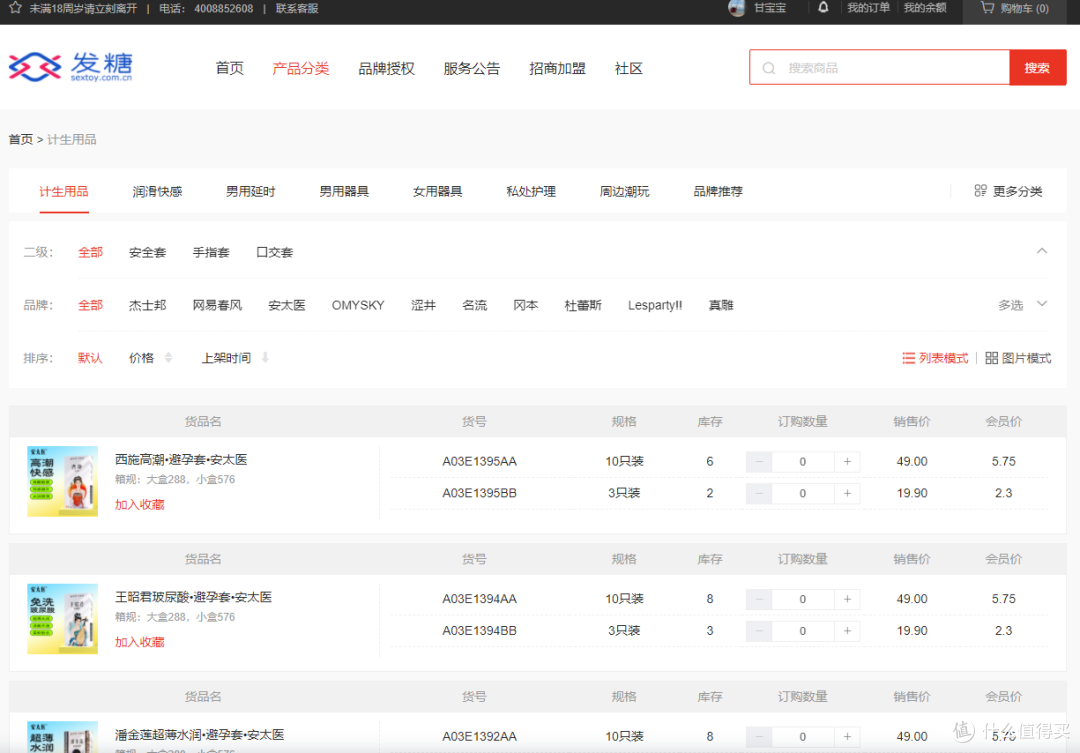The width and height of the screenshot is (1080, 753).
Task: Select the 男用器具 category tab
Action: click(x=344, y=192)
